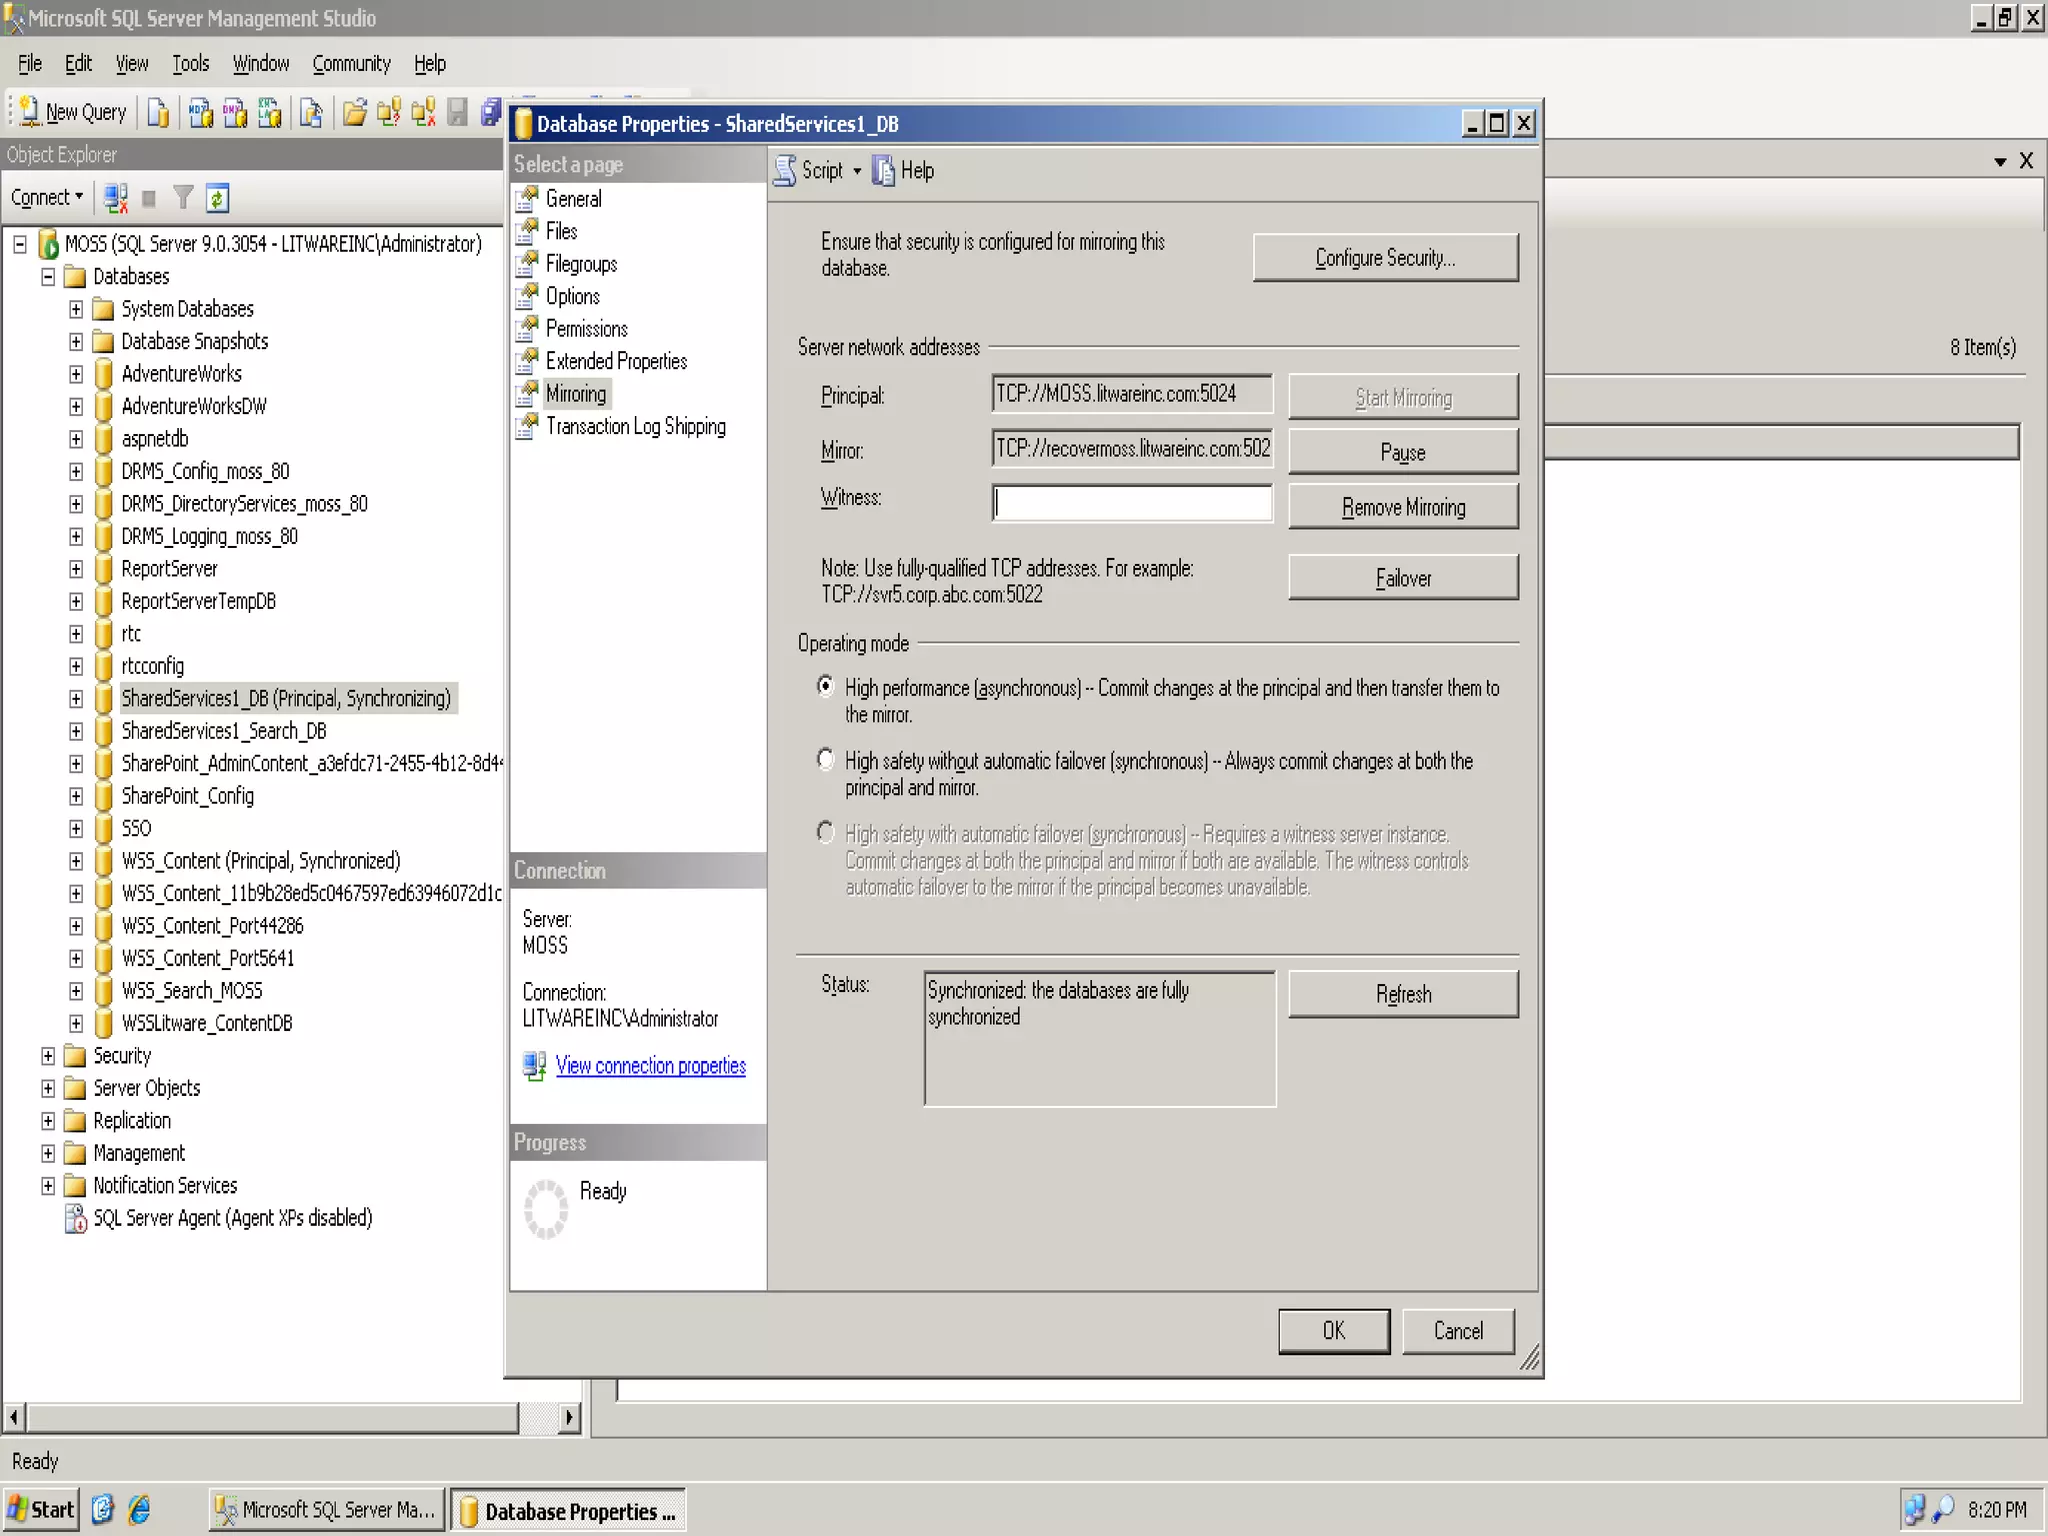This screenshot has height=1536, width=2048.
Task: Expand the Security folder node
Action: pyautogui.click(x=48, y=1056)
